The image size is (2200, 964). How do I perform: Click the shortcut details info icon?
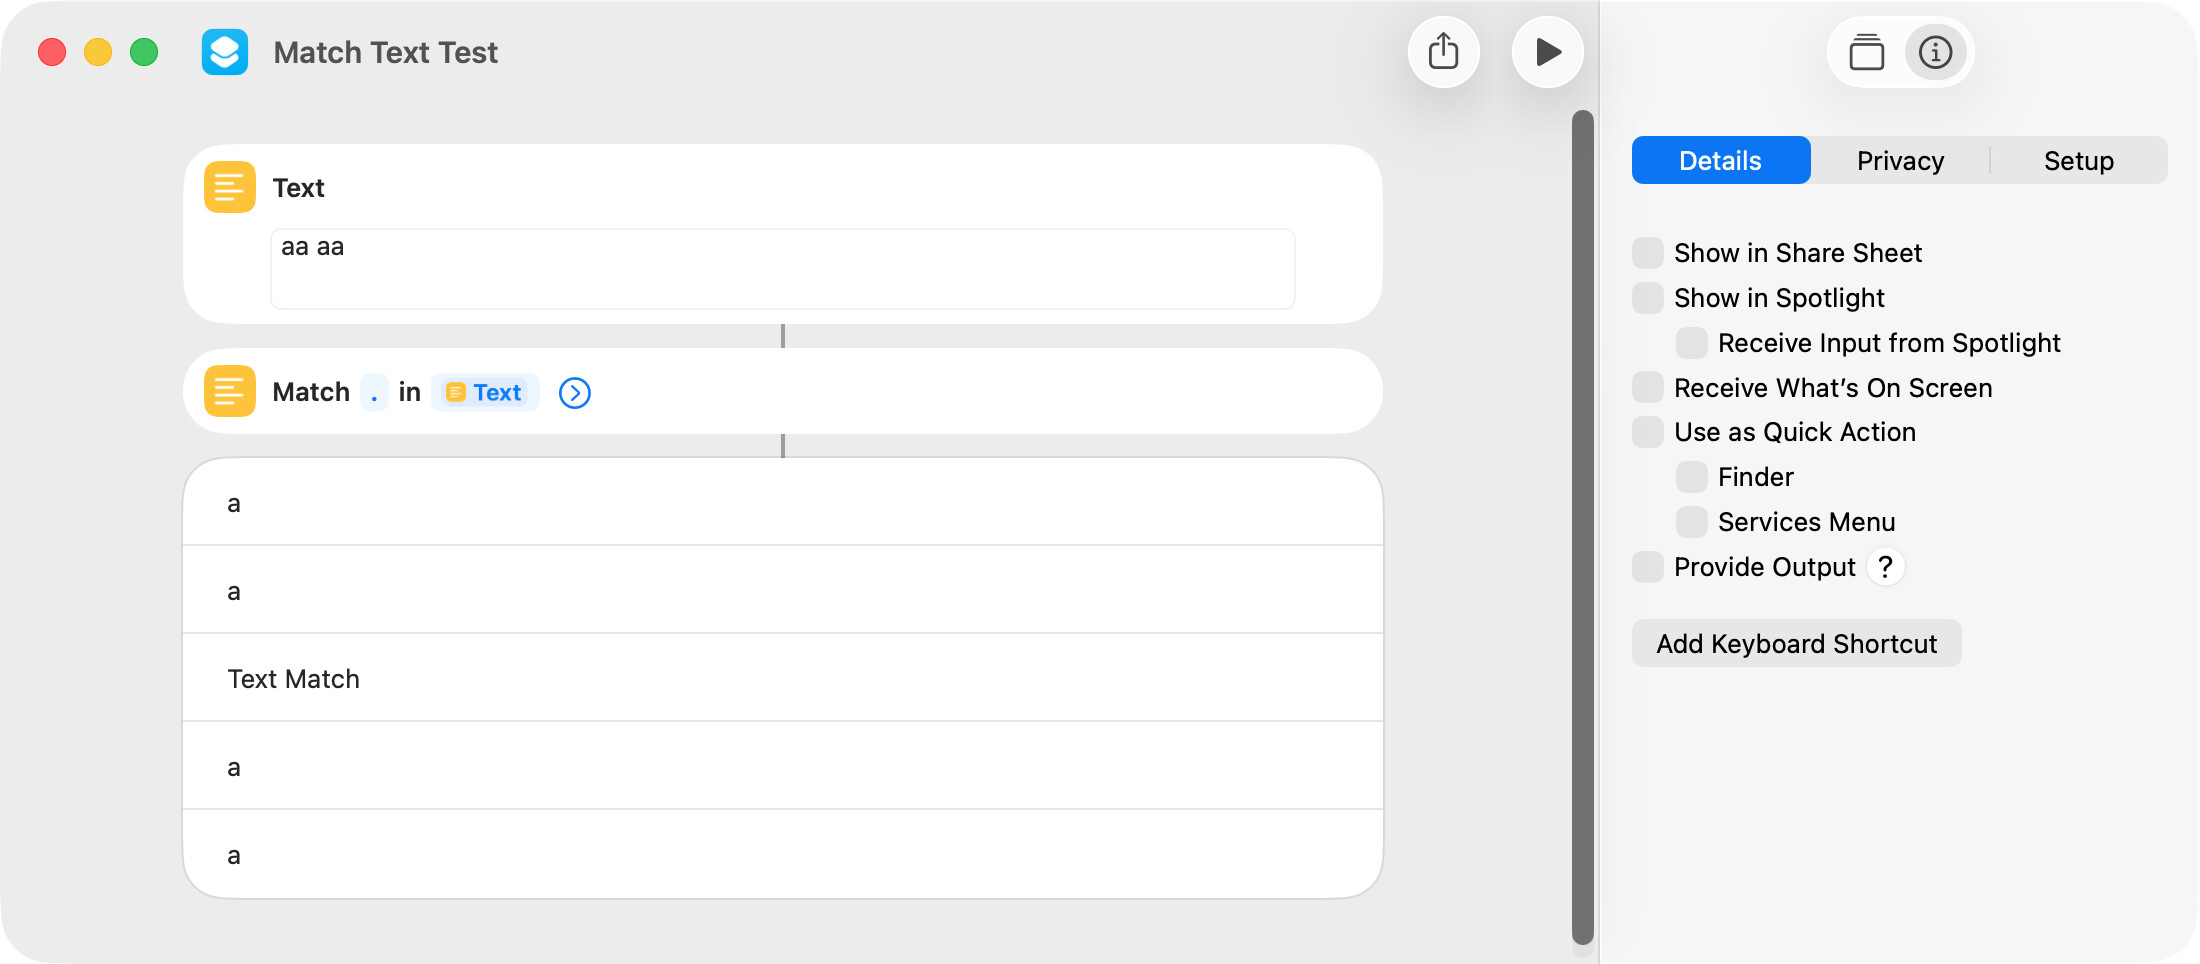tap(1935, 52)
